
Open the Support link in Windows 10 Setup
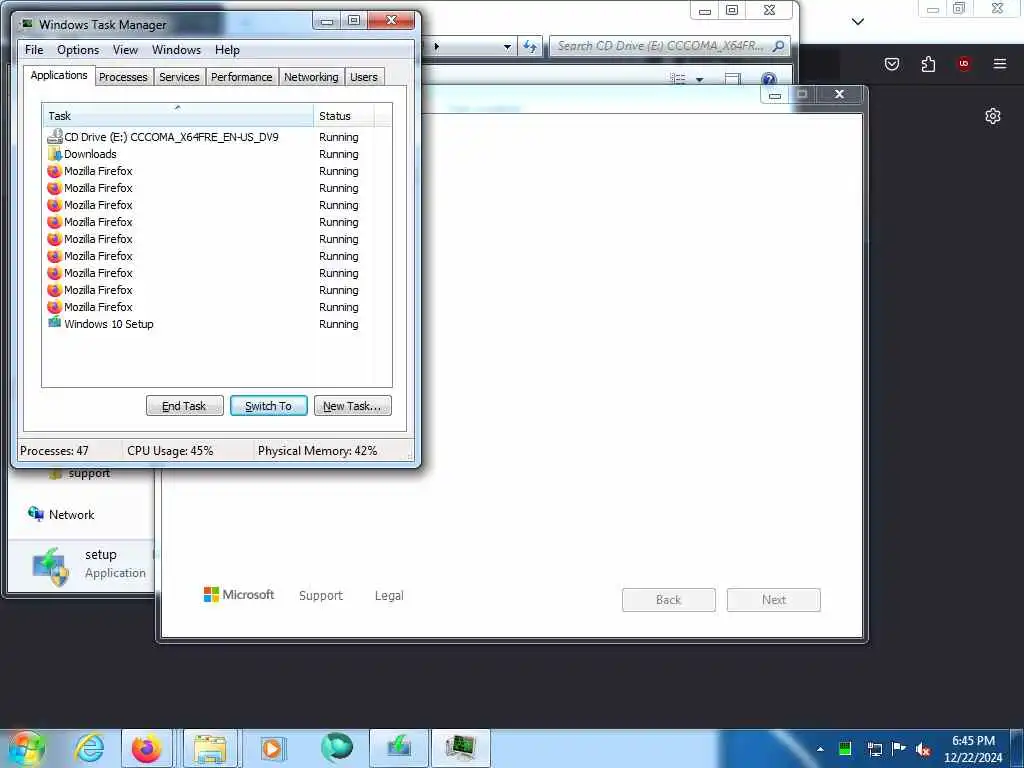coord(321,596)
